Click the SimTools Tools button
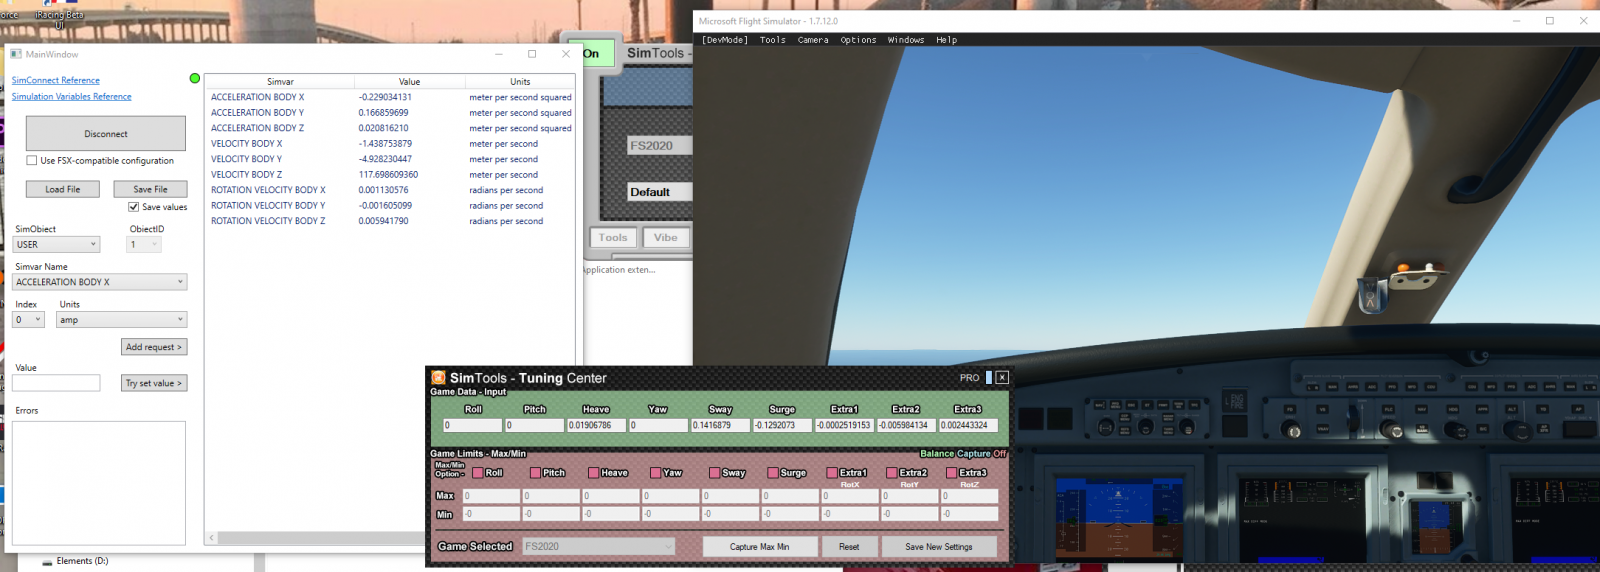The image size is (1600, 572). click(613, 238)
